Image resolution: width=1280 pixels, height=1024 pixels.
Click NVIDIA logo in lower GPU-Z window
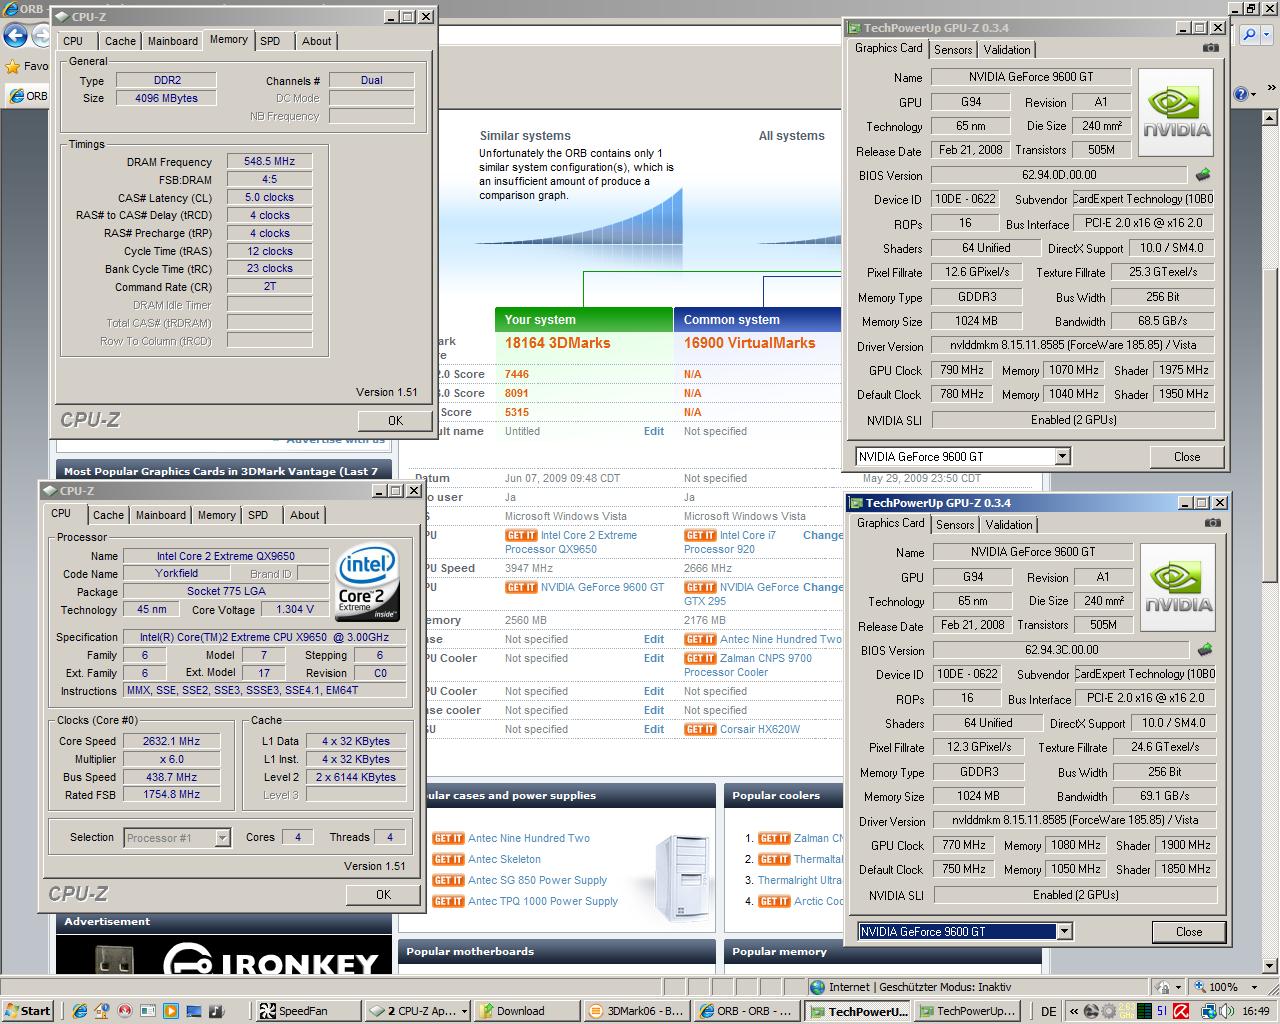[x=1178, y=588]
